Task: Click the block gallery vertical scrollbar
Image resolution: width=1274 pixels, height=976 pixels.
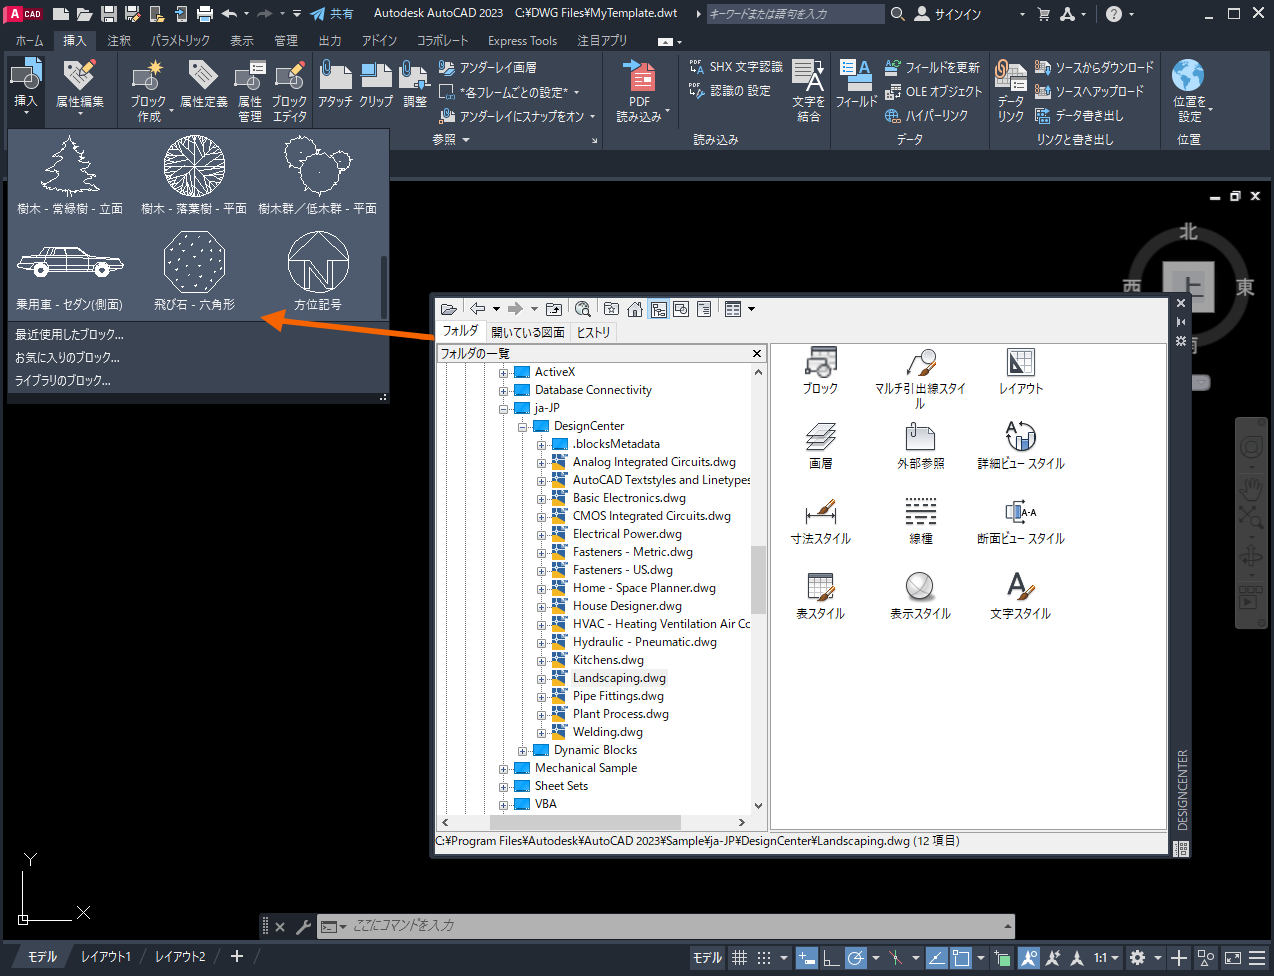Action: (x=383, y=285)
